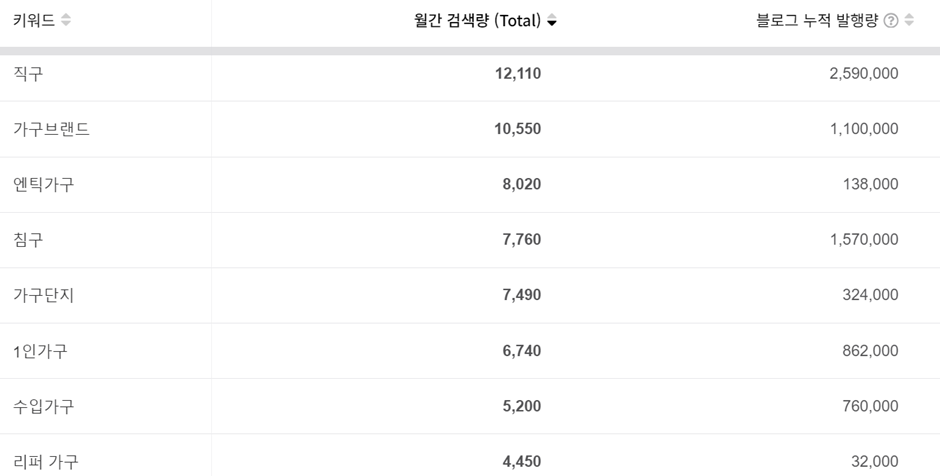This screenshot has width=940, height=476.
Task: Select keyword 가구브랜드
Action: click(x=52, y=129)
